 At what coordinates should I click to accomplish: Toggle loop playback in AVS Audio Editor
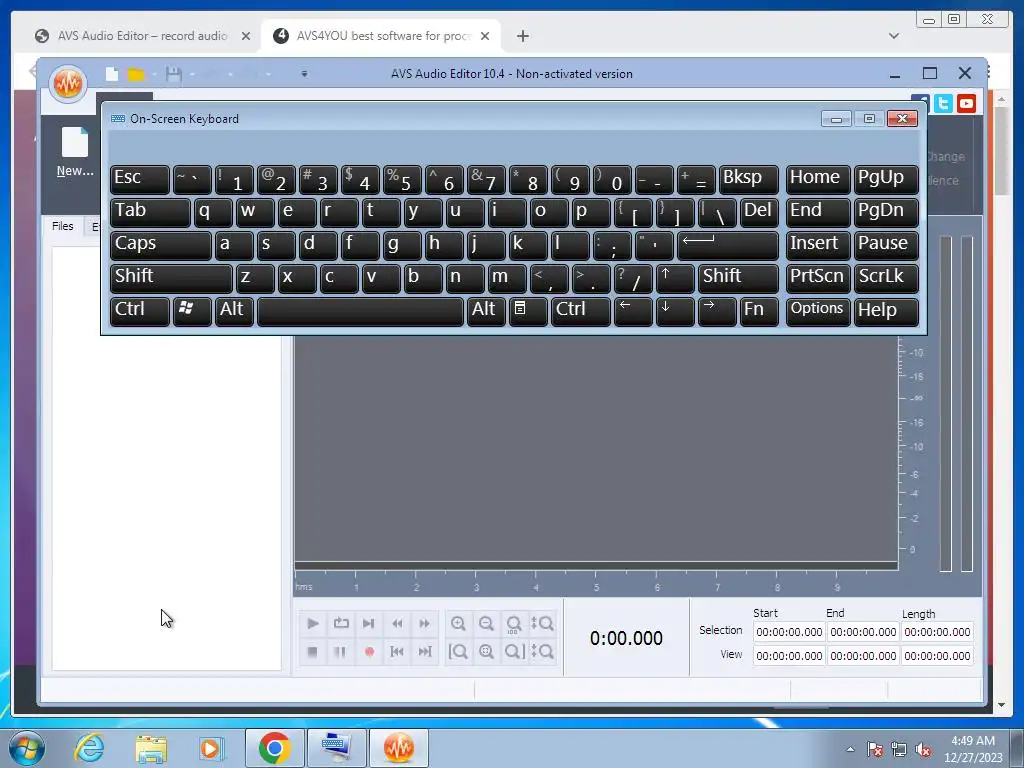pyautogui.click(x=341, y=624)
